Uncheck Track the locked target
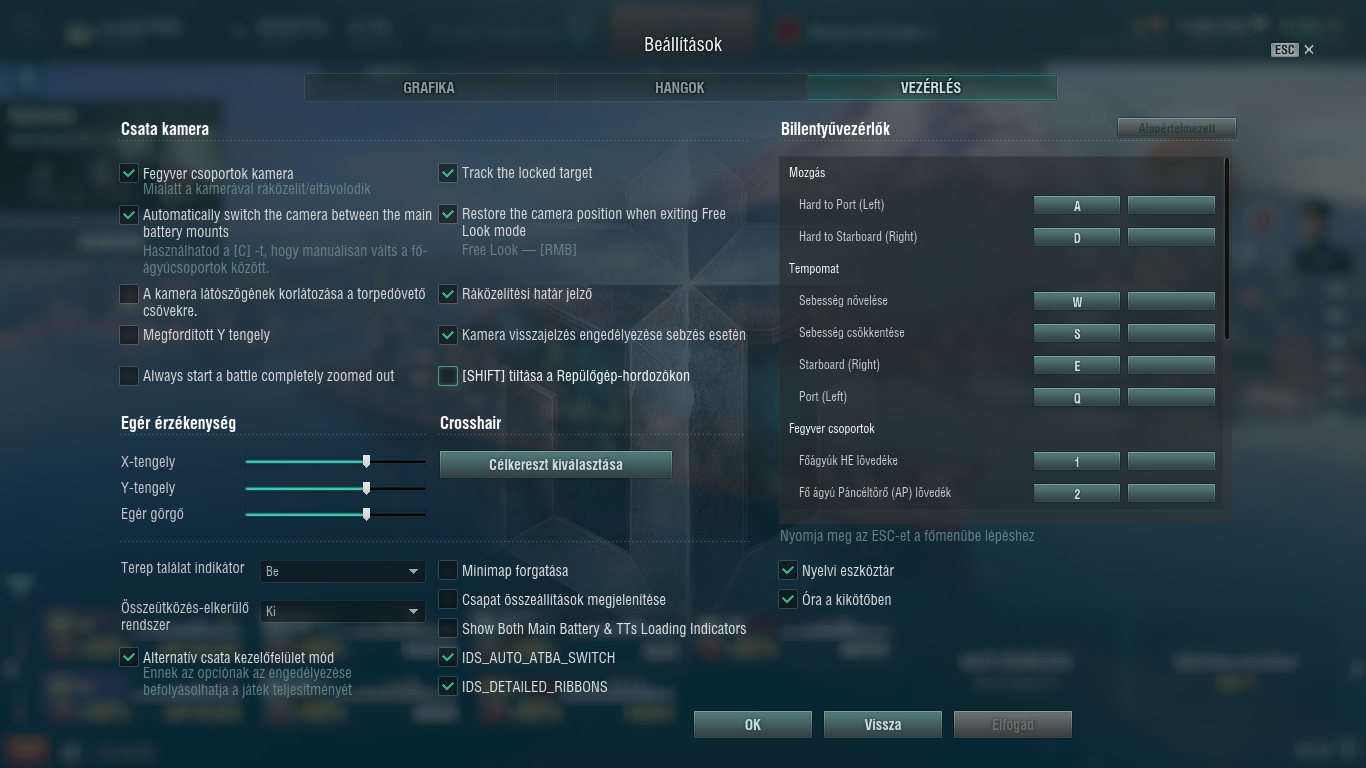This screenshot has width=1366, height=768. [448, 173]
